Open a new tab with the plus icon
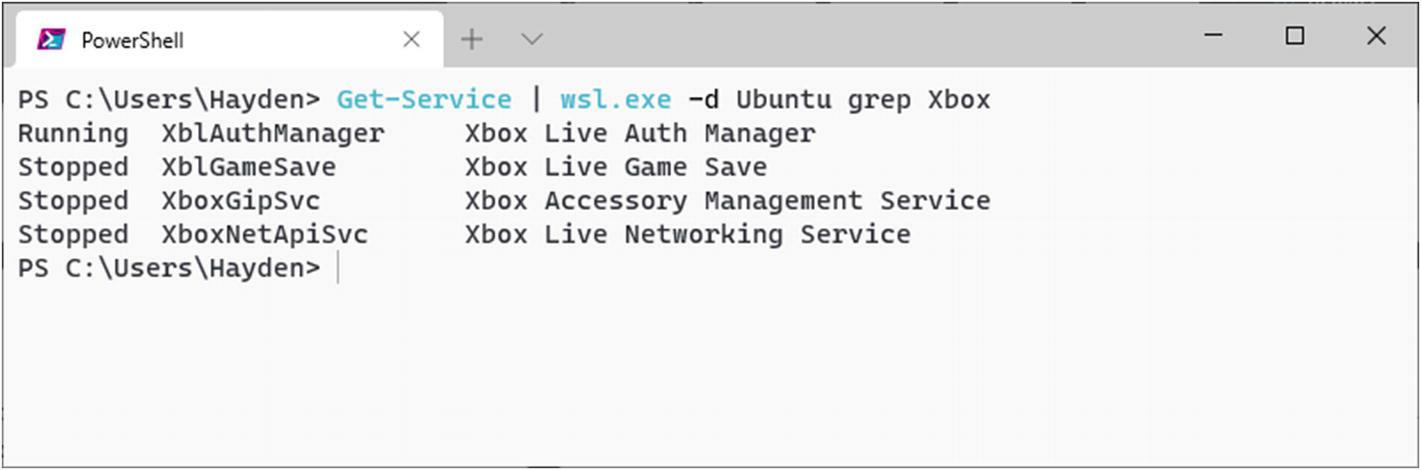1421x470 pixels. pos(471,39)
